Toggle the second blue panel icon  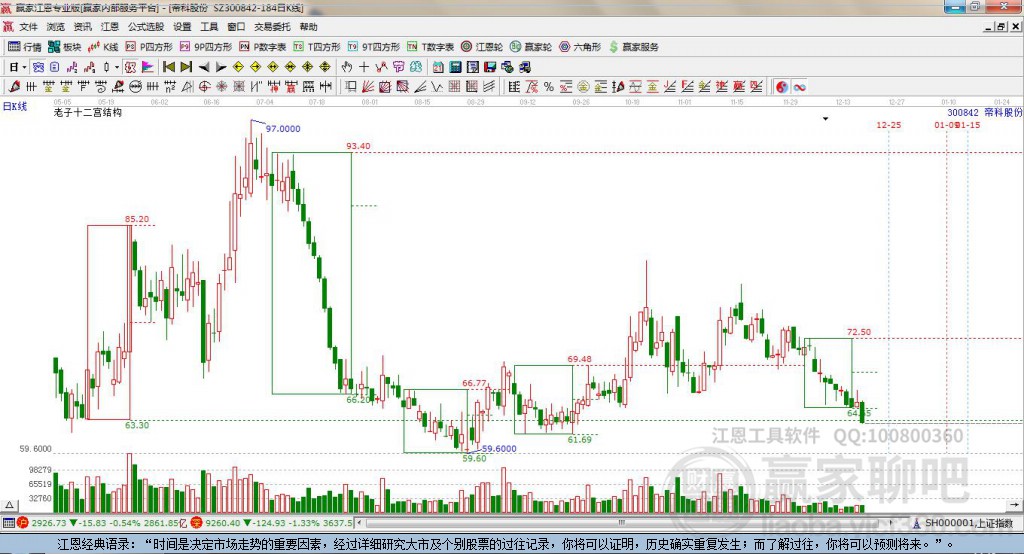[55, 67]
